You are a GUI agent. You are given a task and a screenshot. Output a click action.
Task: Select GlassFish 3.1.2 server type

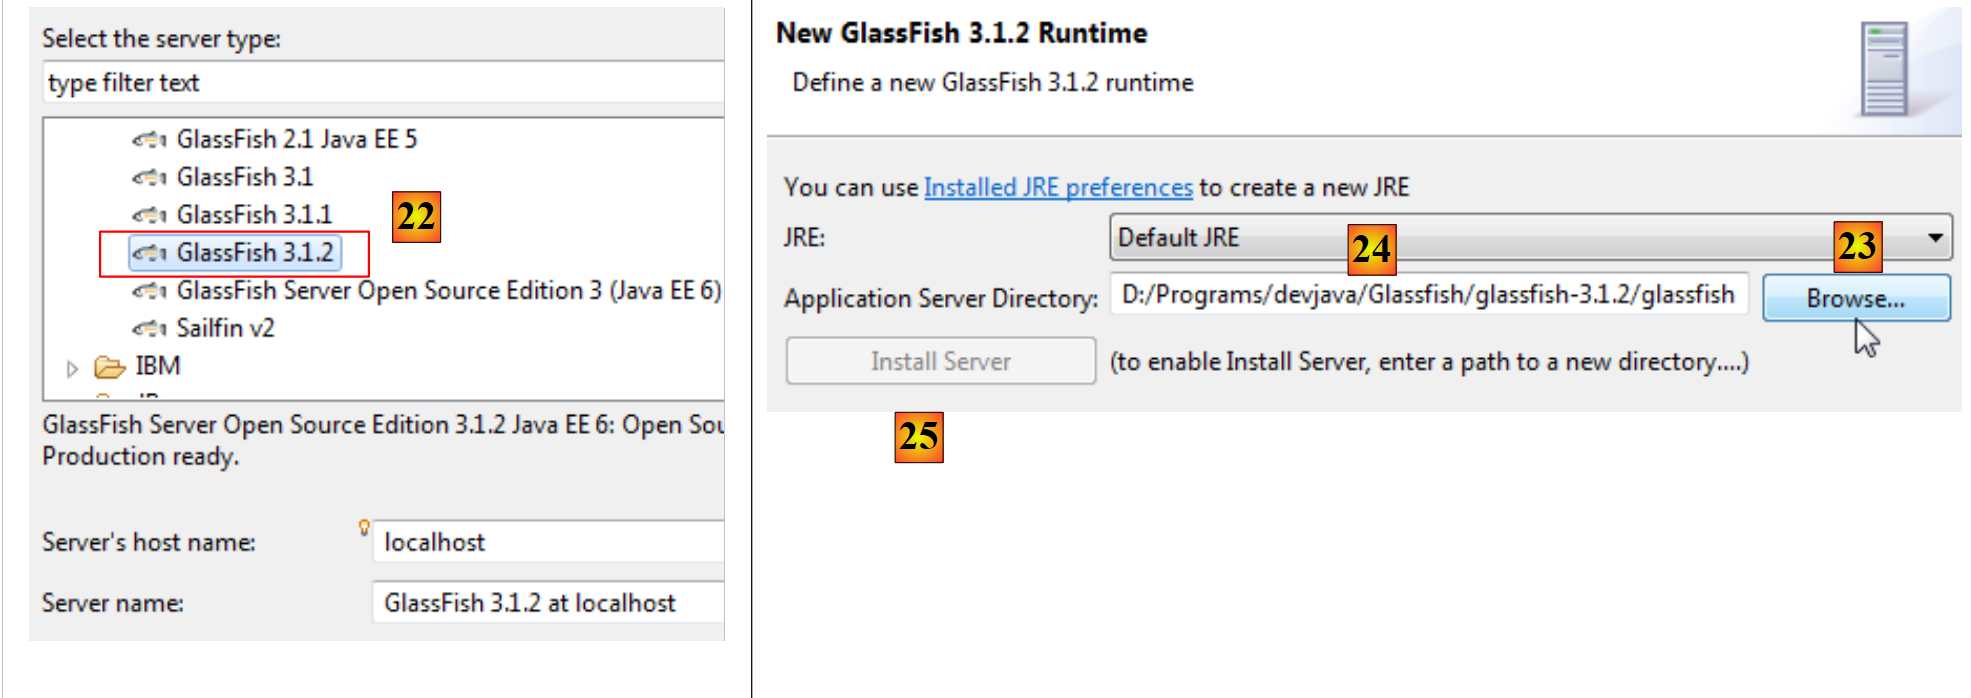tap(254, 253)
